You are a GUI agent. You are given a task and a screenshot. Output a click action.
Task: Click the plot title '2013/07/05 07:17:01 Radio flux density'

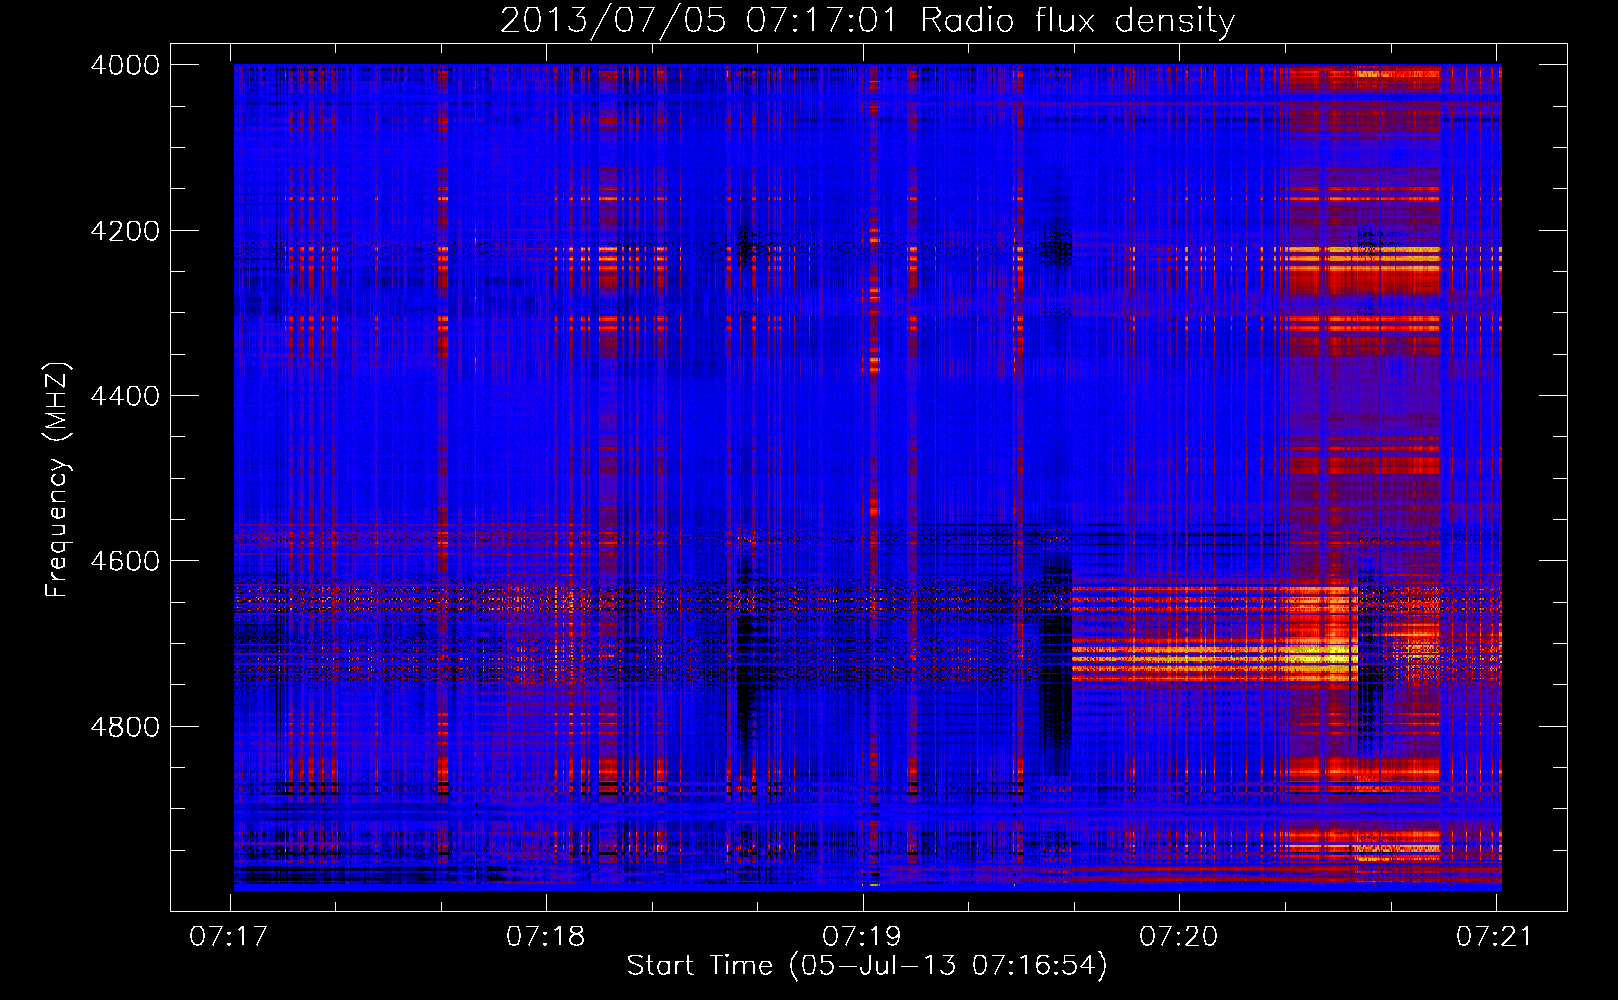868,20
